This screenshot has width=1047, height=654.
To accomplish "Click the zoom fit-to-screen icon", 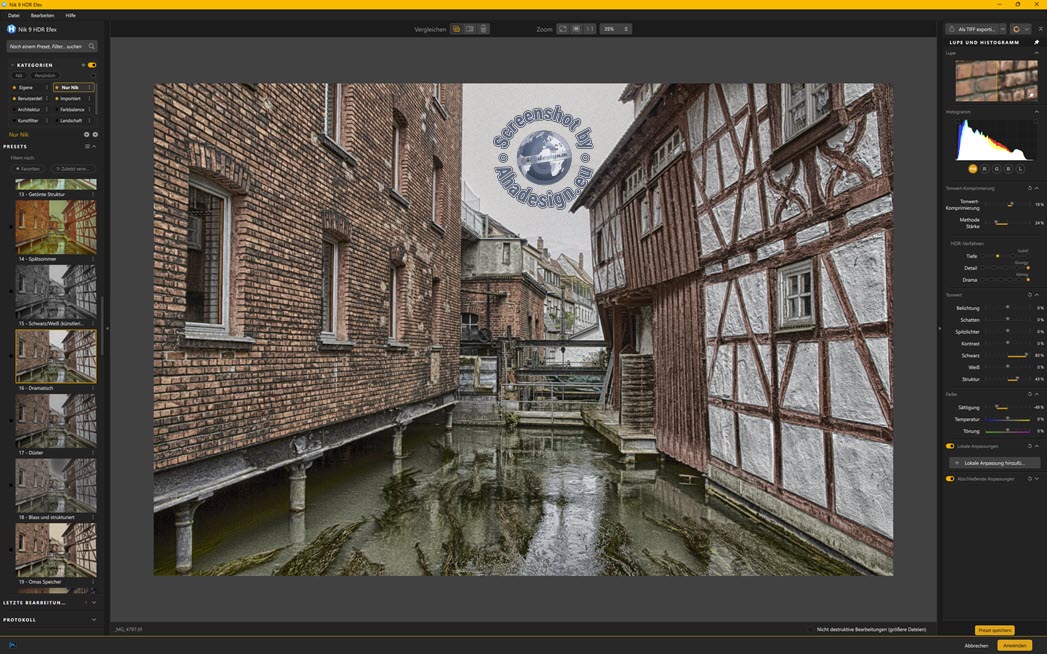I will (563, 29).
